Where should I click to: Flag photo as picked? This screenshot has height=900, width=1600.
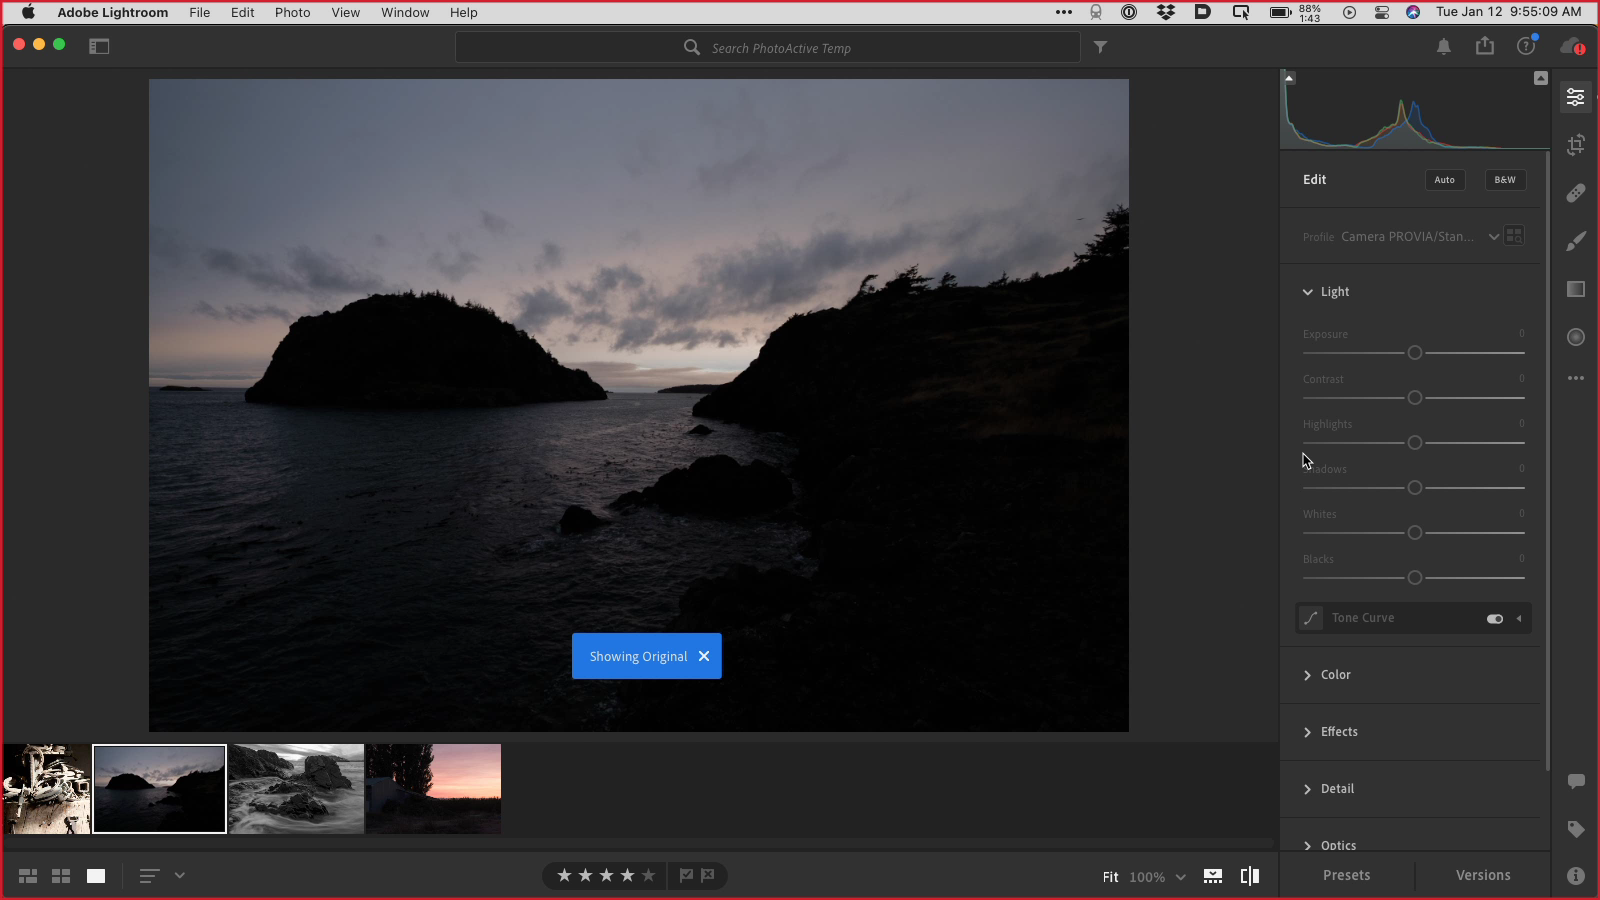coord(686,876)
